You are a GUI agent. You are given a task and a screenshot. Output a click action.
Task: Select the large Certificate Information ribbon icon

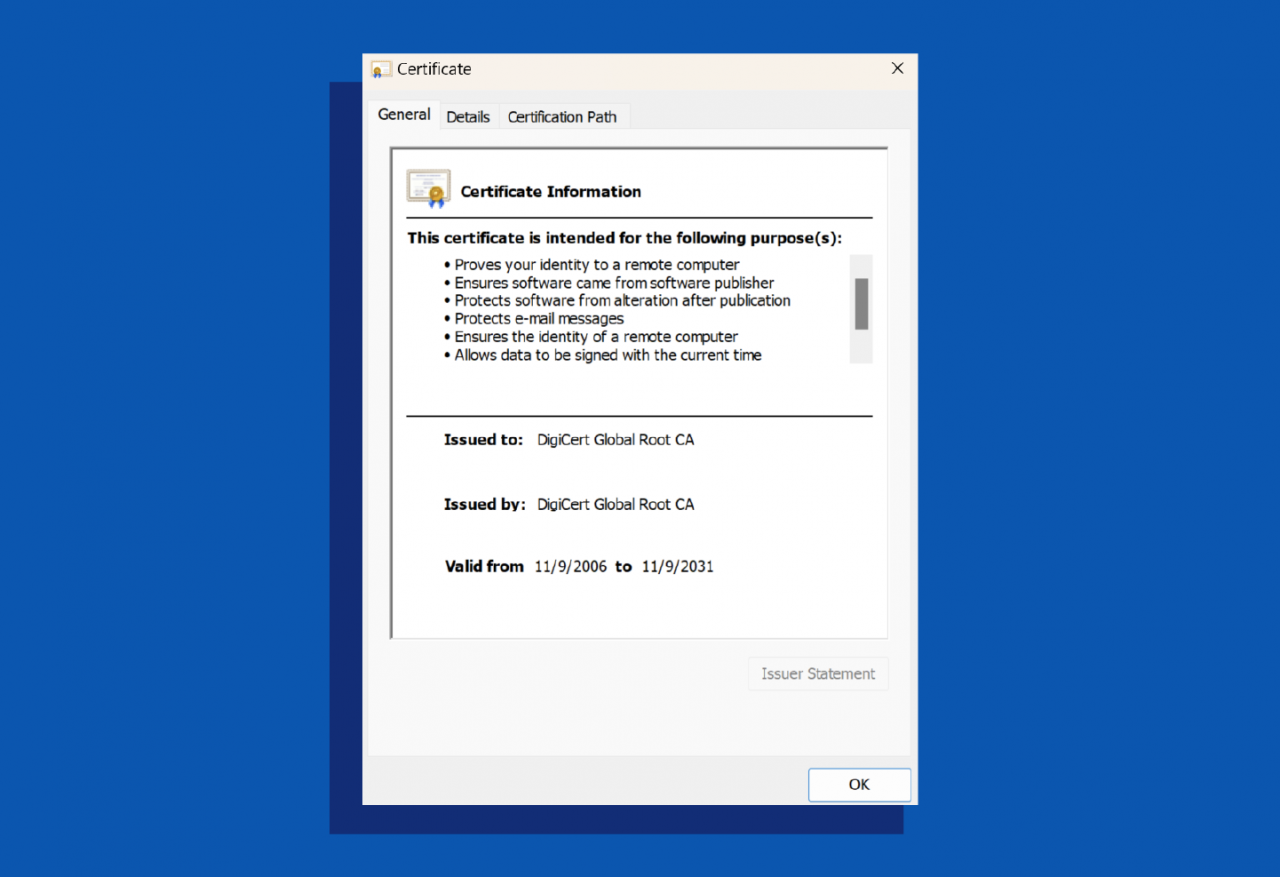(428, 188)
